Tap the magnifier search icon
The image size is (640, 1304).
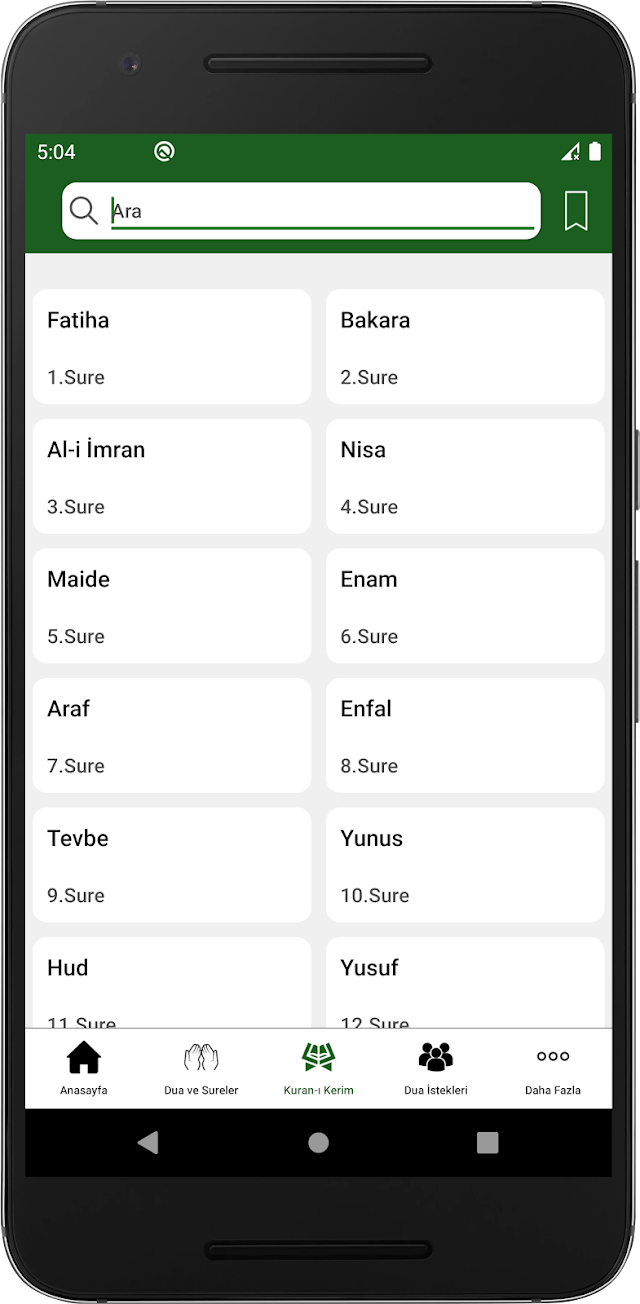pos(84,210)
